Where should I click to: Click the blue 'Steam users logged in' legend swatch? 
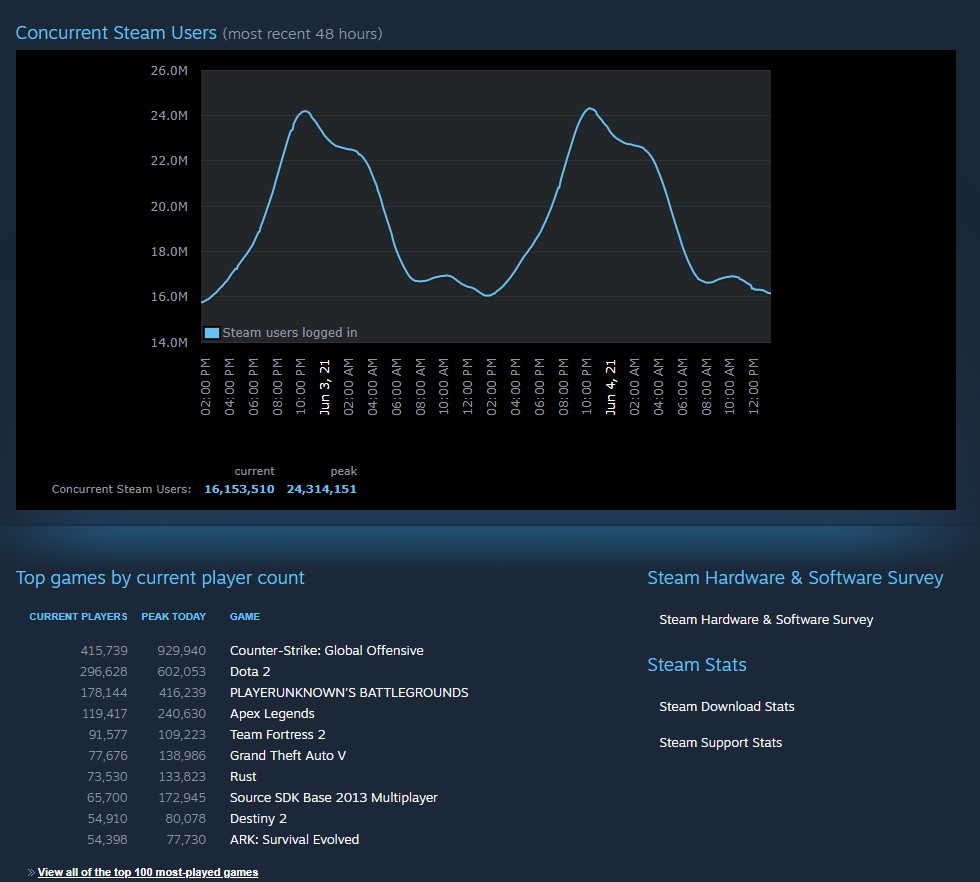212,333
